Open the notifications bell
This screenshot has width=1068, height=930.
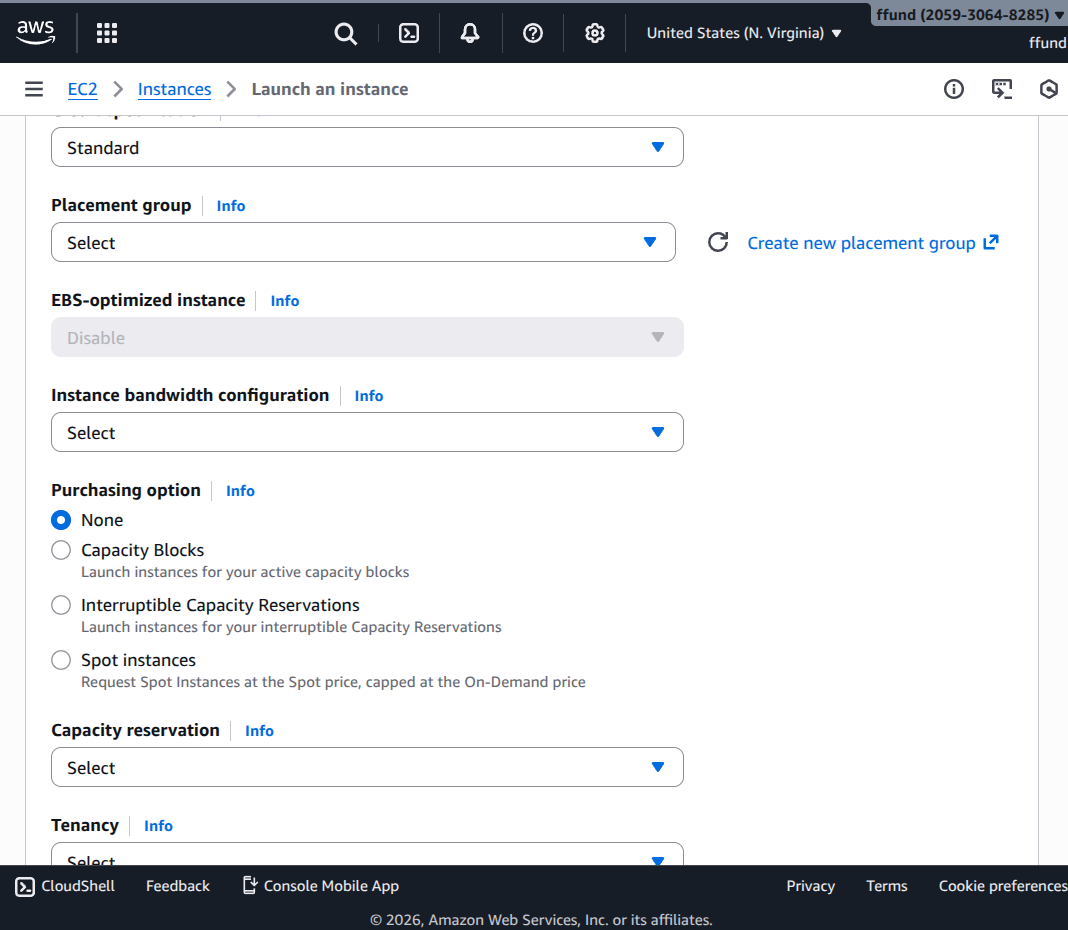pos(470,33)
